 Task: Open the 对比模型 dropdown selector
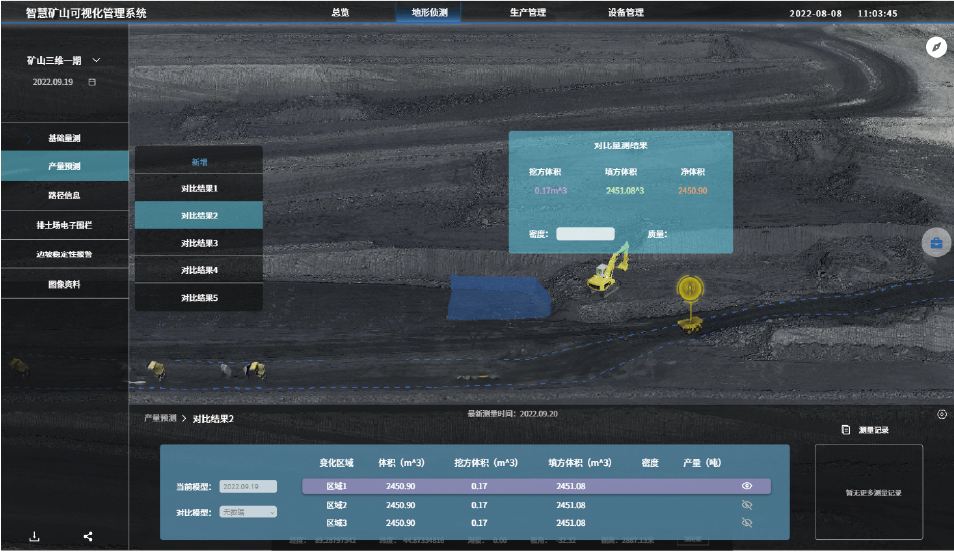coord(249,512)
